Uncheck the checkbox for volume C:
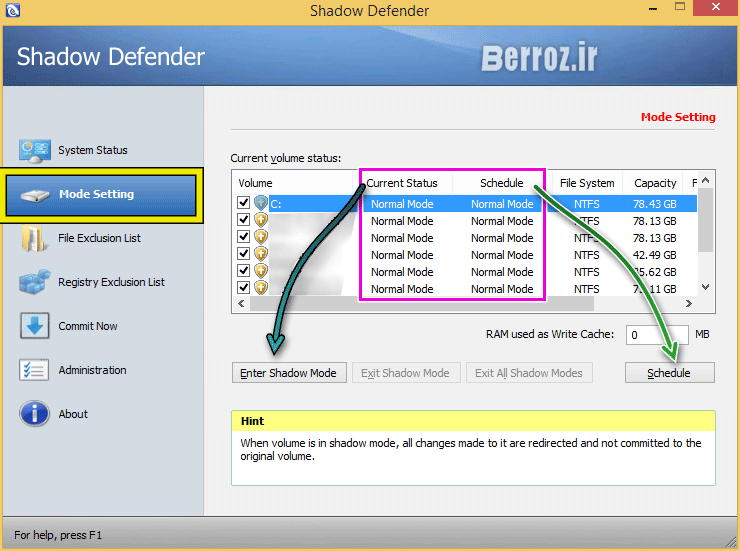The width and height of the screenshot is (740, 551). 244,203
